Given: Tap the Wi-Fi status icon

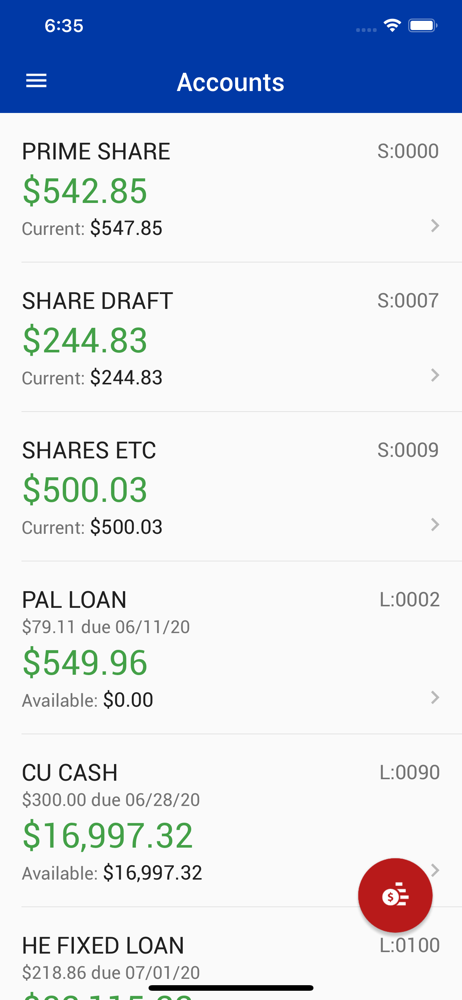Looking at the screenshot, I should [392, 26].
